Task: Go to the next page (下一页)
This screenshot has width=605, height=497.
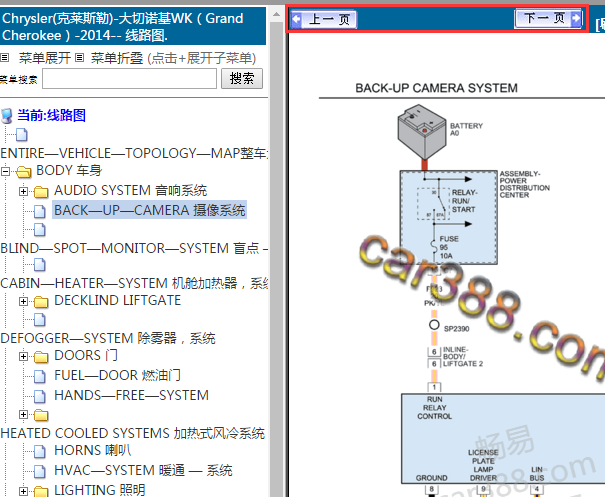Action: [548, 18]
